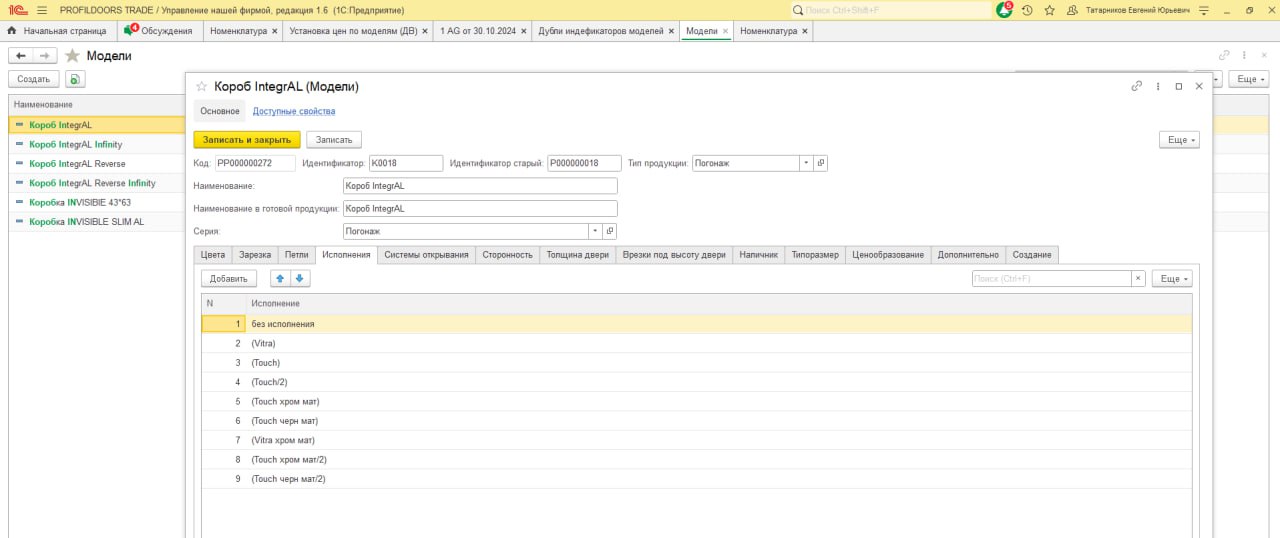
Task: Open the Тип продукции item via open button
Action: click(821, 163)
